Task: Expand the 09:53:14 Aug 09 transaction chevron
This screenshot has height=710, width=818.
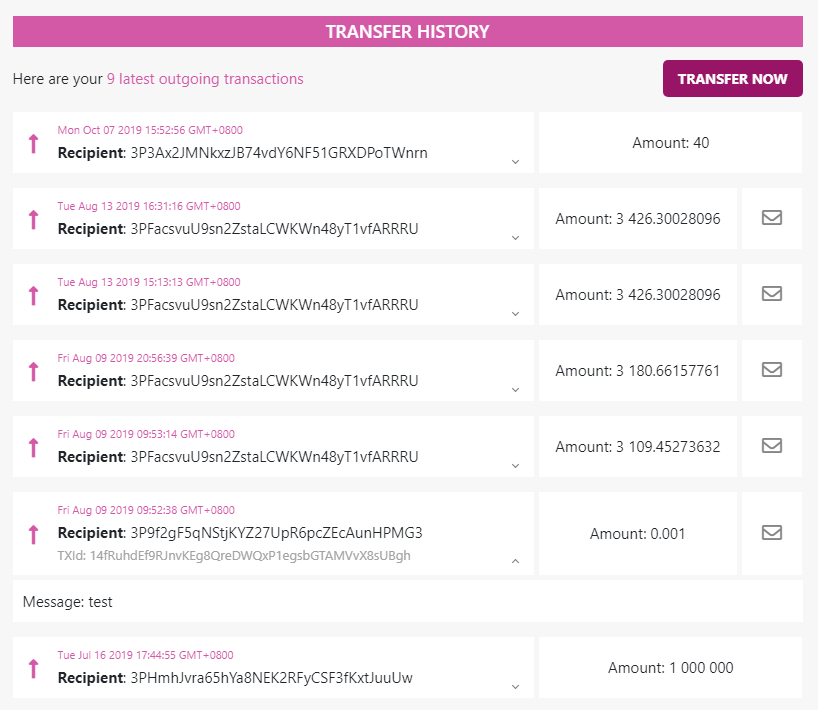Action: (515, 466)
